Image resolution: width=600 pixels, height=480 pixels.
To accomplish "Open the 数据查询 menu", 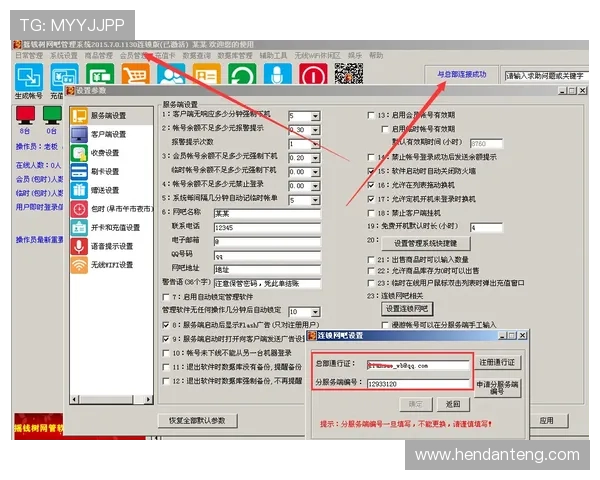I will (x=197, y=56).
